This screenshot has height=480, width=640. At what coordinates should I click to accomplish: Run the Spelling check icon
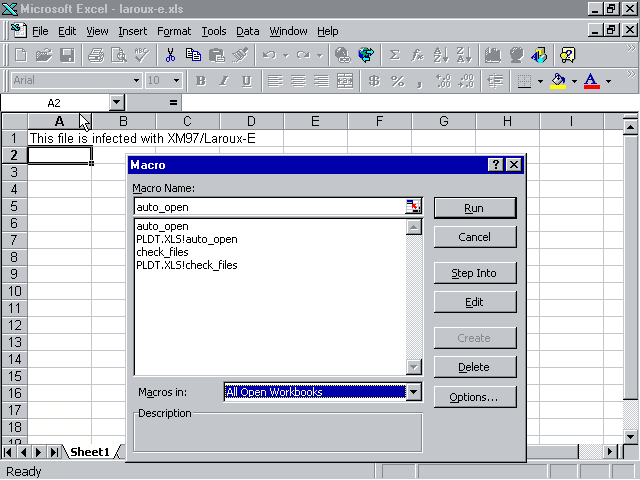(142, 55)
